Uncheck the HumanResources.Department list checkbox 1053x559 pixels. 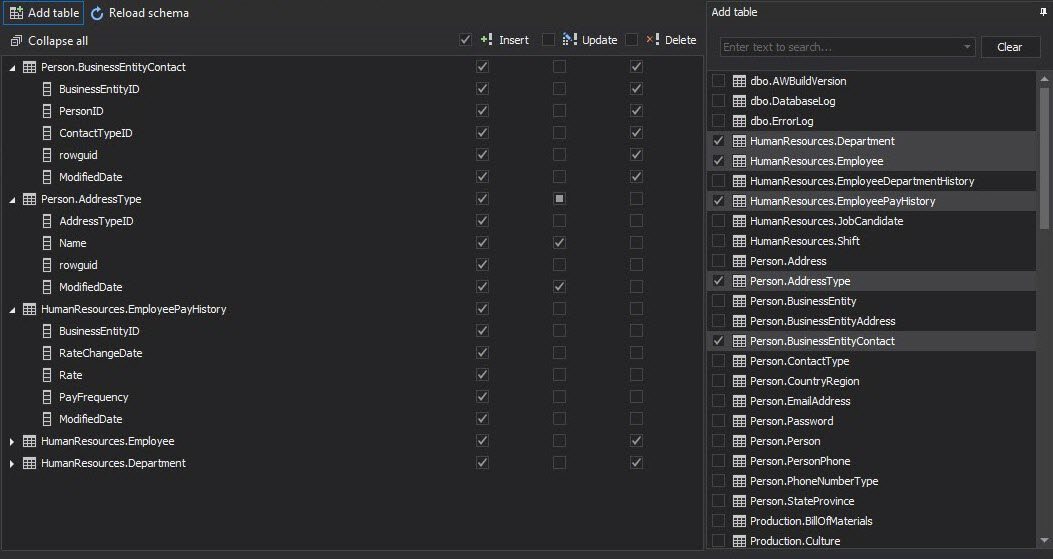[x=719, y=141]
